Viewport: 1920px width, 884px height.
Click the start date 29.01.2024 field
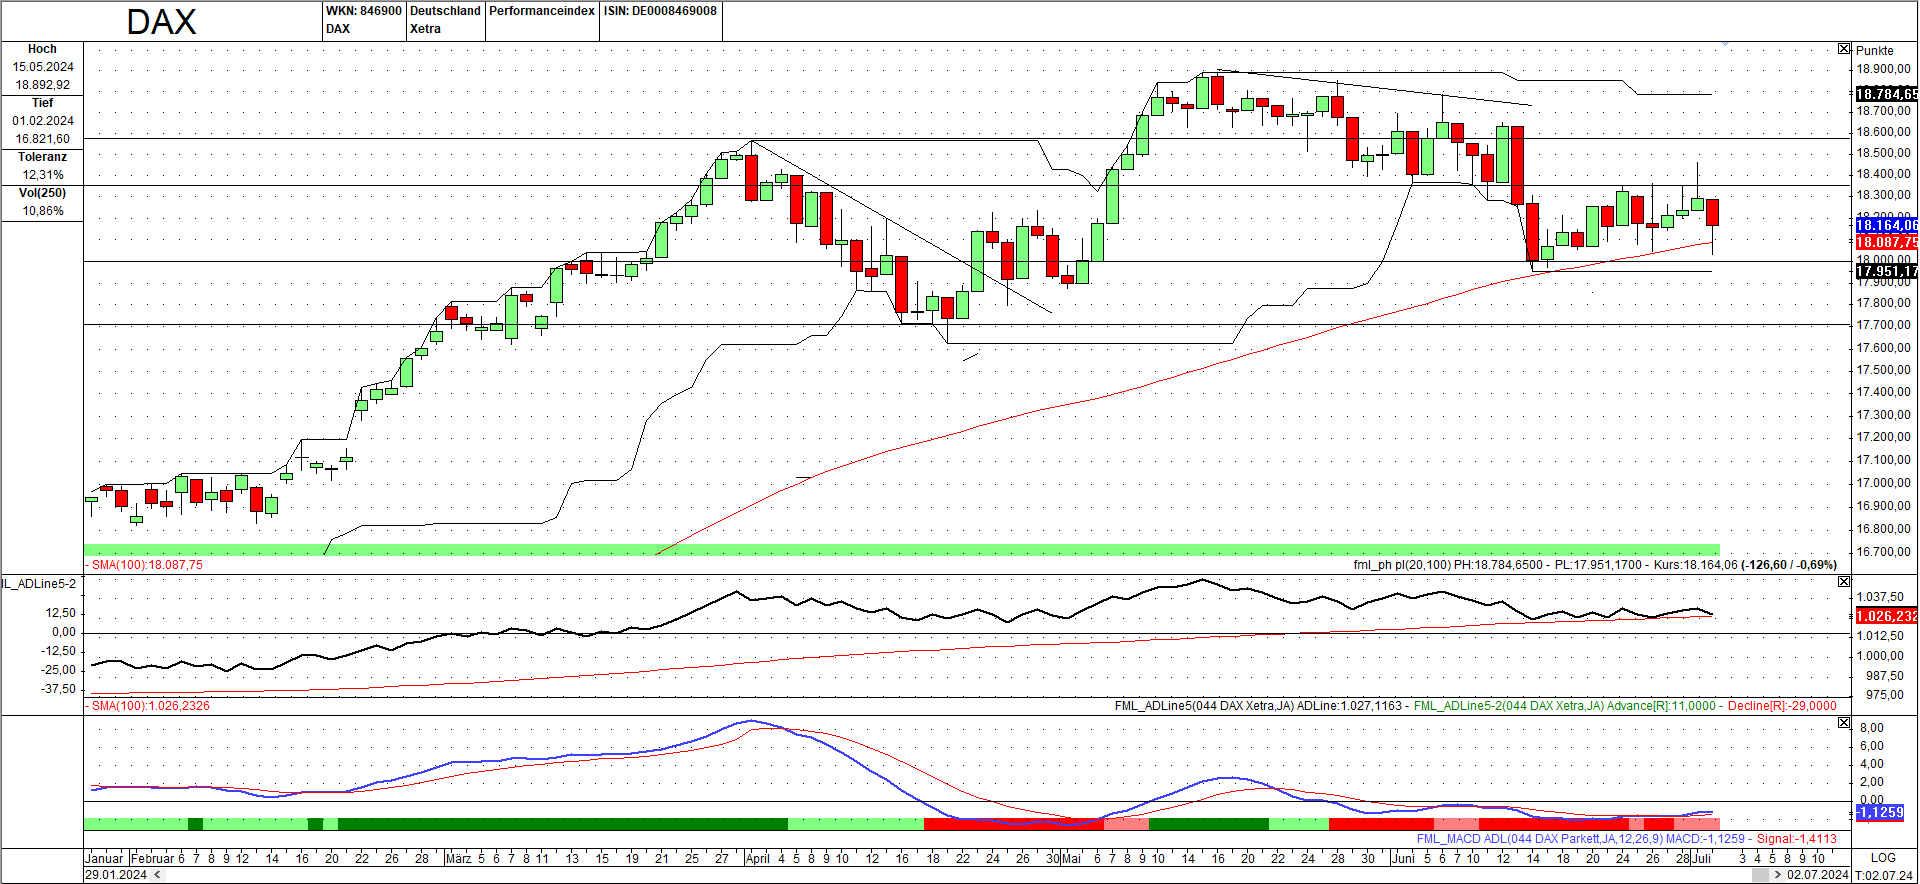pos(115,875)
